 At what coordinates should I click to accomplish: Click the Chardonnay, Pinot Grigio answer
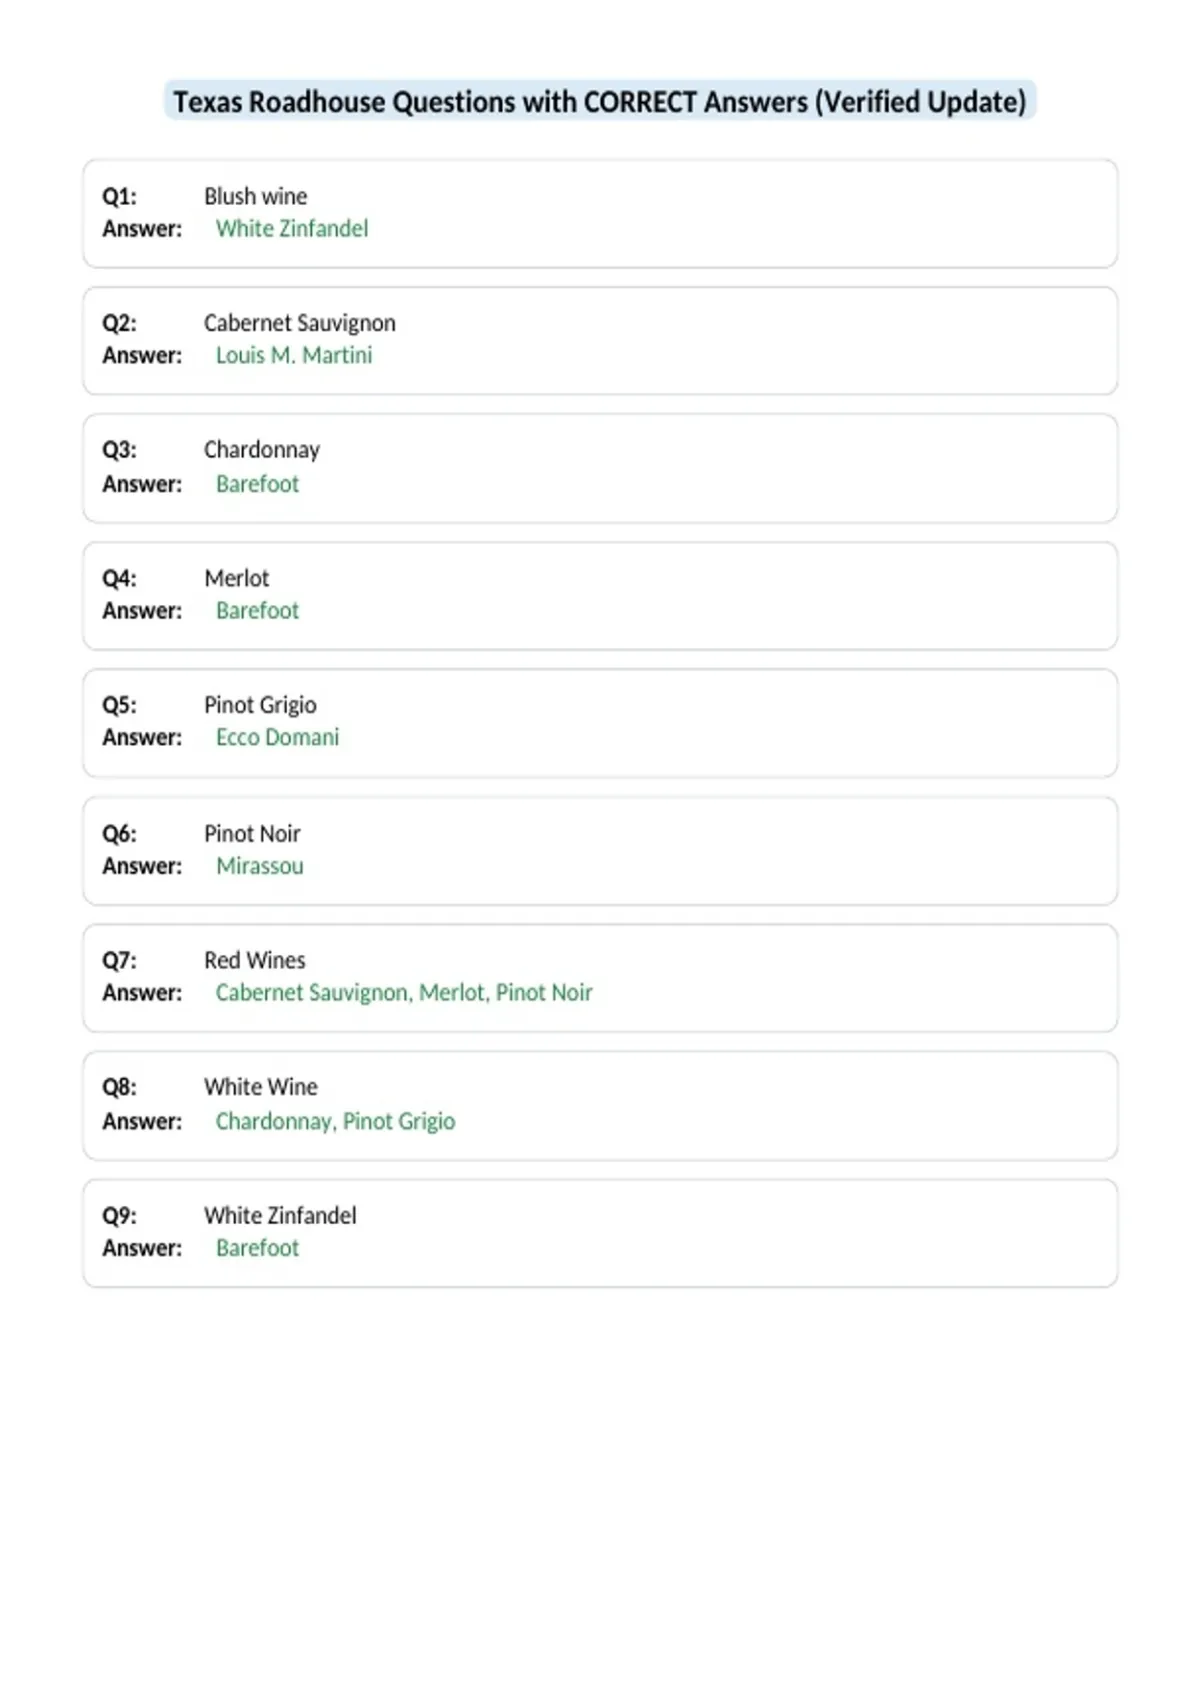[336, 1122]
